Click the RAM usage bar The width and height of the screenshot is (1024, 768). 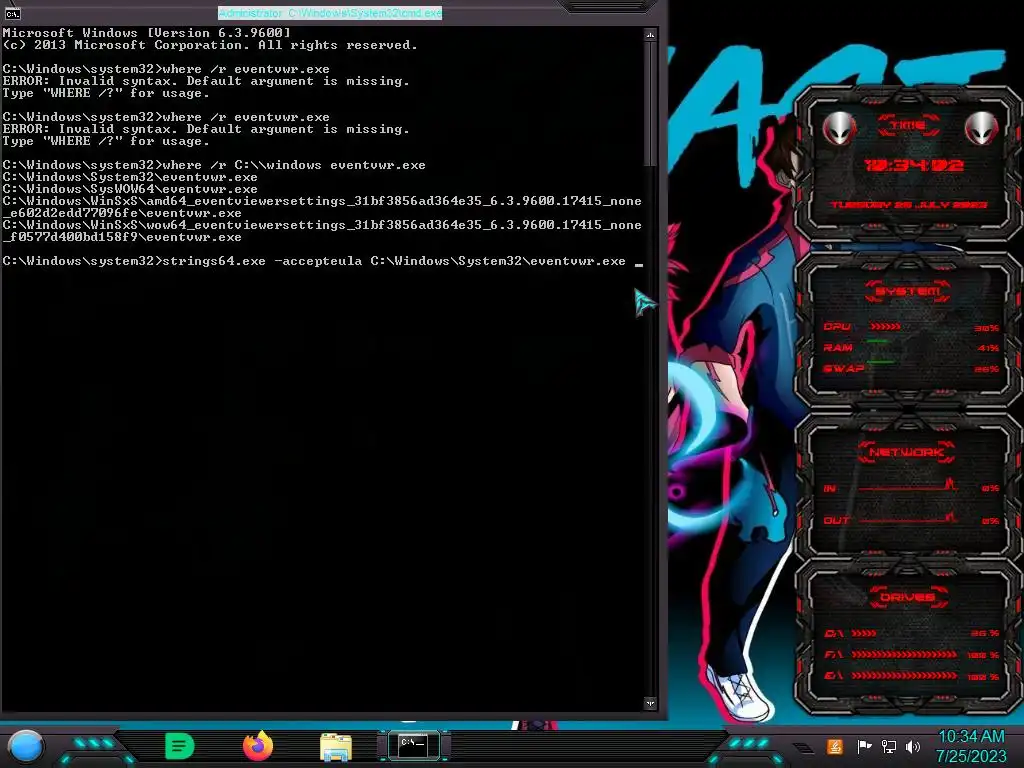point(878,342)
